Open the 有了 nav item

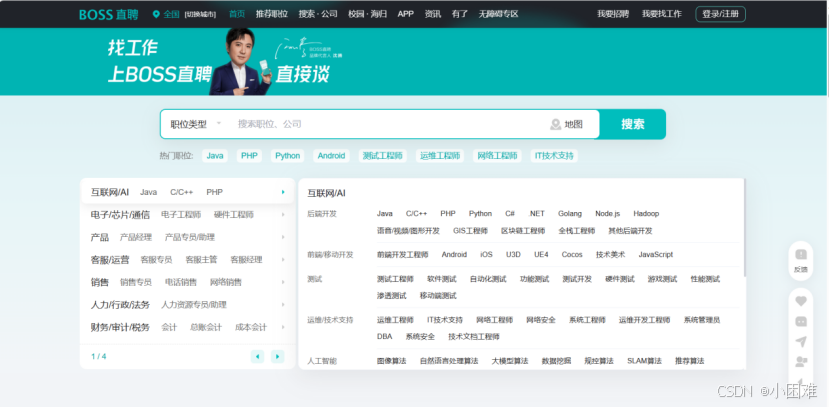[x=460, y=14]
